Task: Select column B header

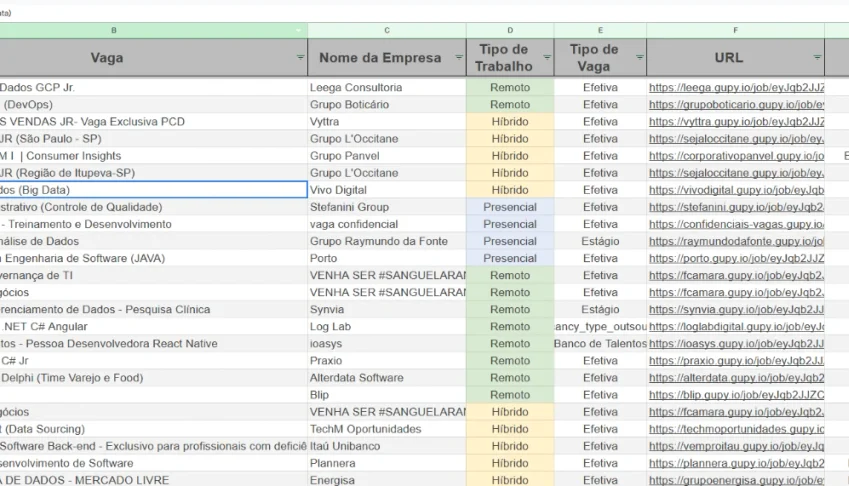Action: coord(153,30)
